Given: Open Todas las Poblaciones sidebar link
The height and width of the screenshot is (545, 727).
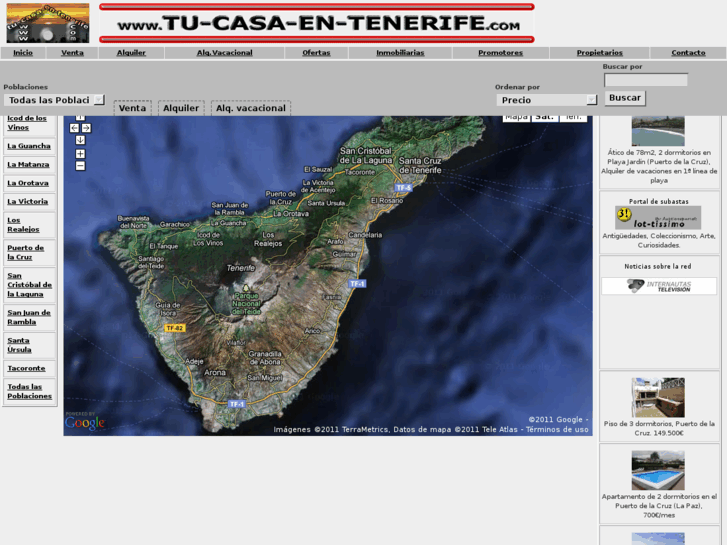Looking at the screenshot, I should click(29, 391).
